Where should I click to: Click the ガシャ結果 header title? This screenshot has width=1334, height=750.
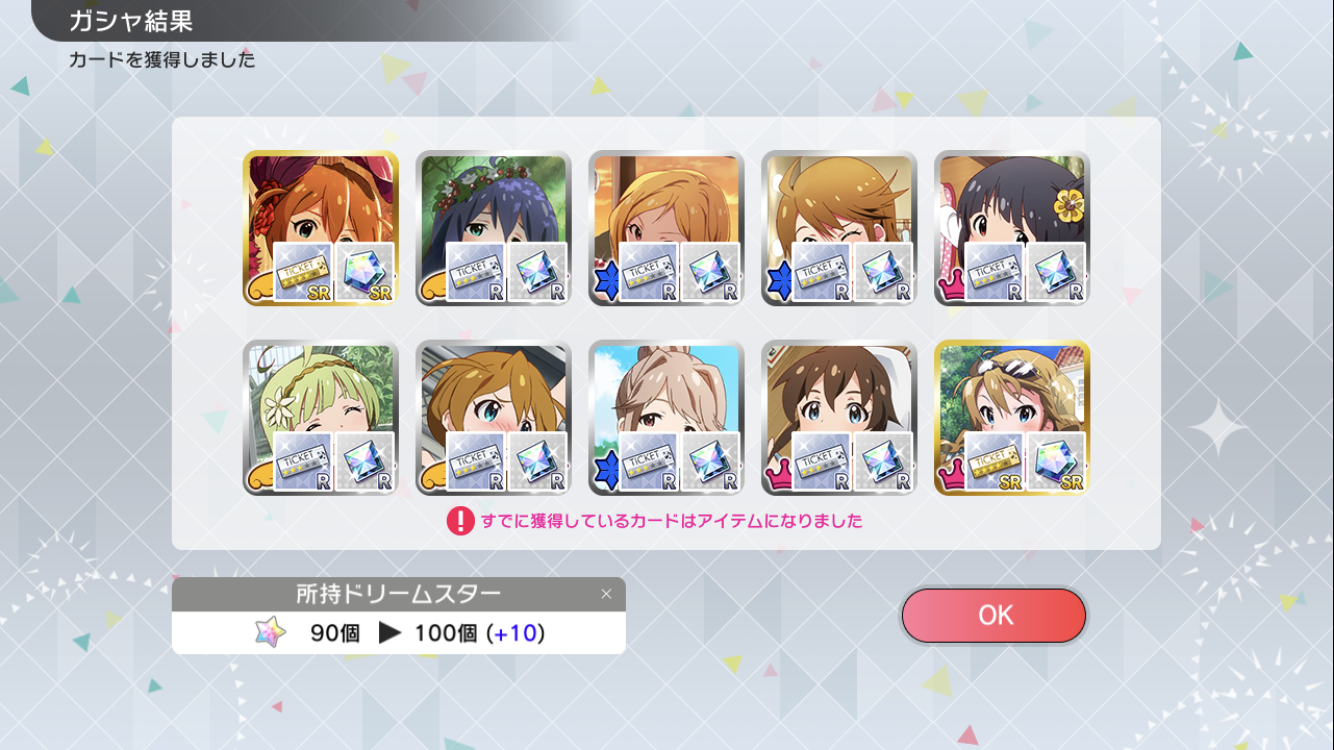130,20
